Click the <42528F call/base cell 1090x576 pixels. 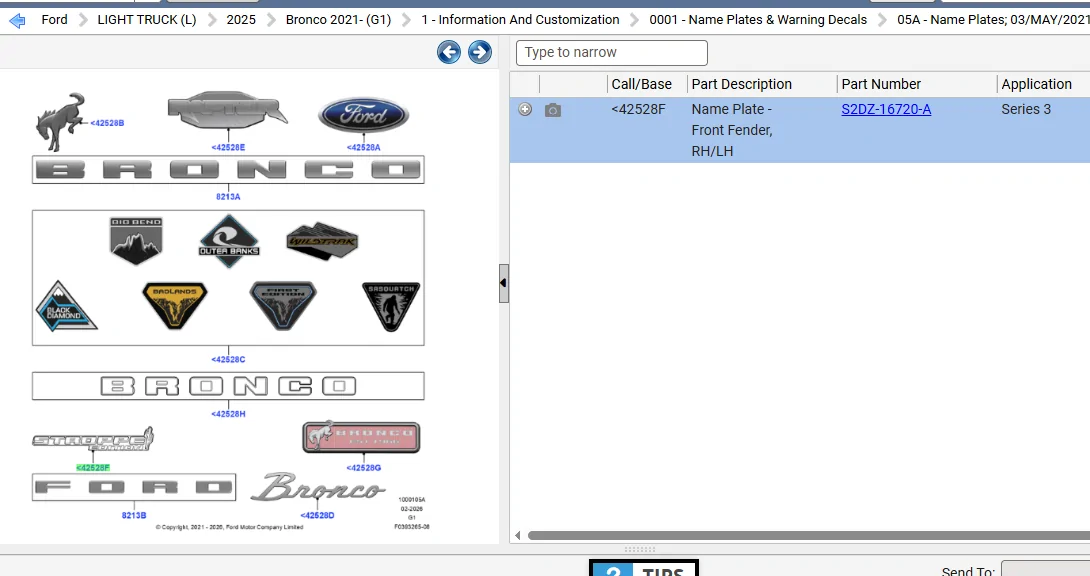coord(638,109)
